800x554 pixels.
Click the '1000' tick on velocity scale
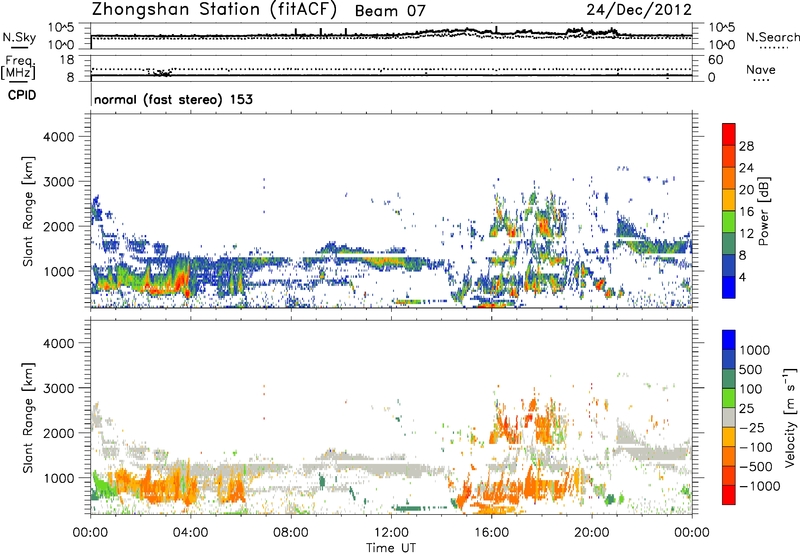[x=754, y=350]
